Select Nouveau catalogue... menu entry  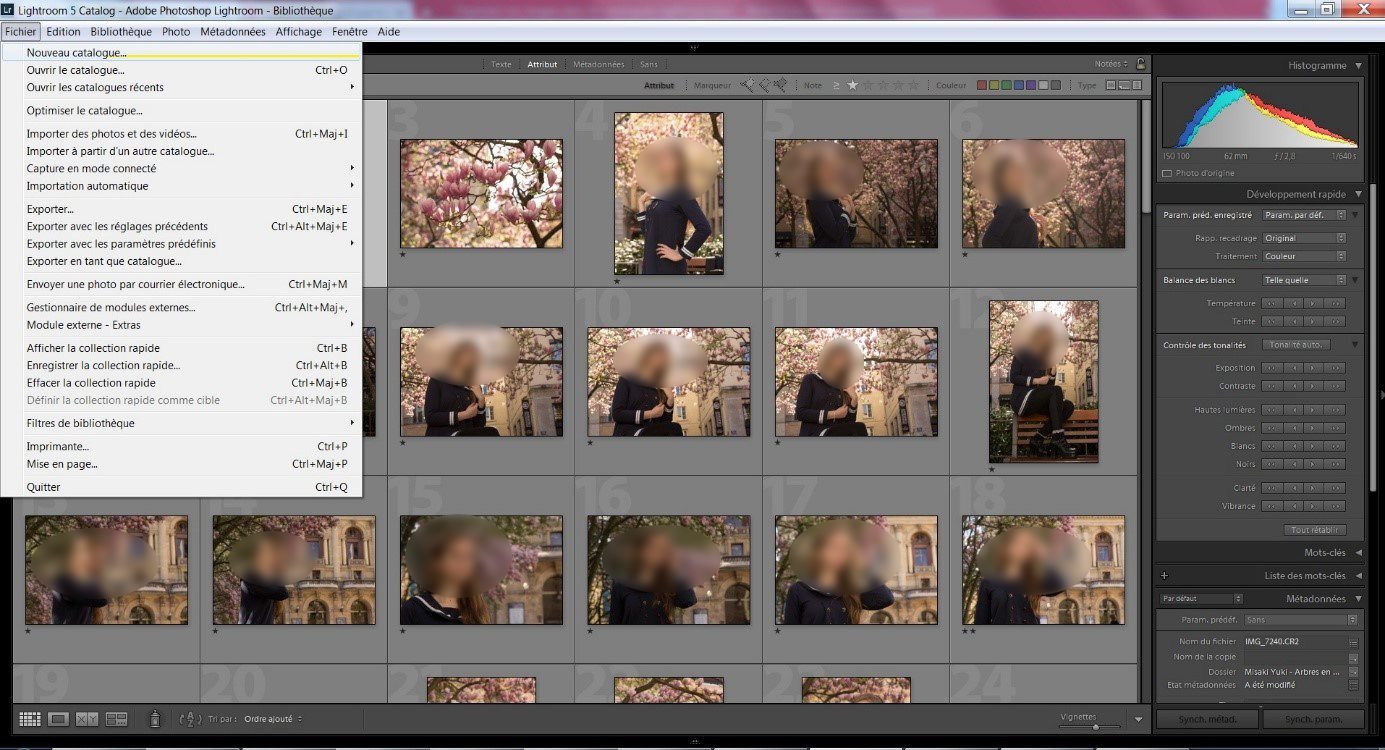point(181,52)
